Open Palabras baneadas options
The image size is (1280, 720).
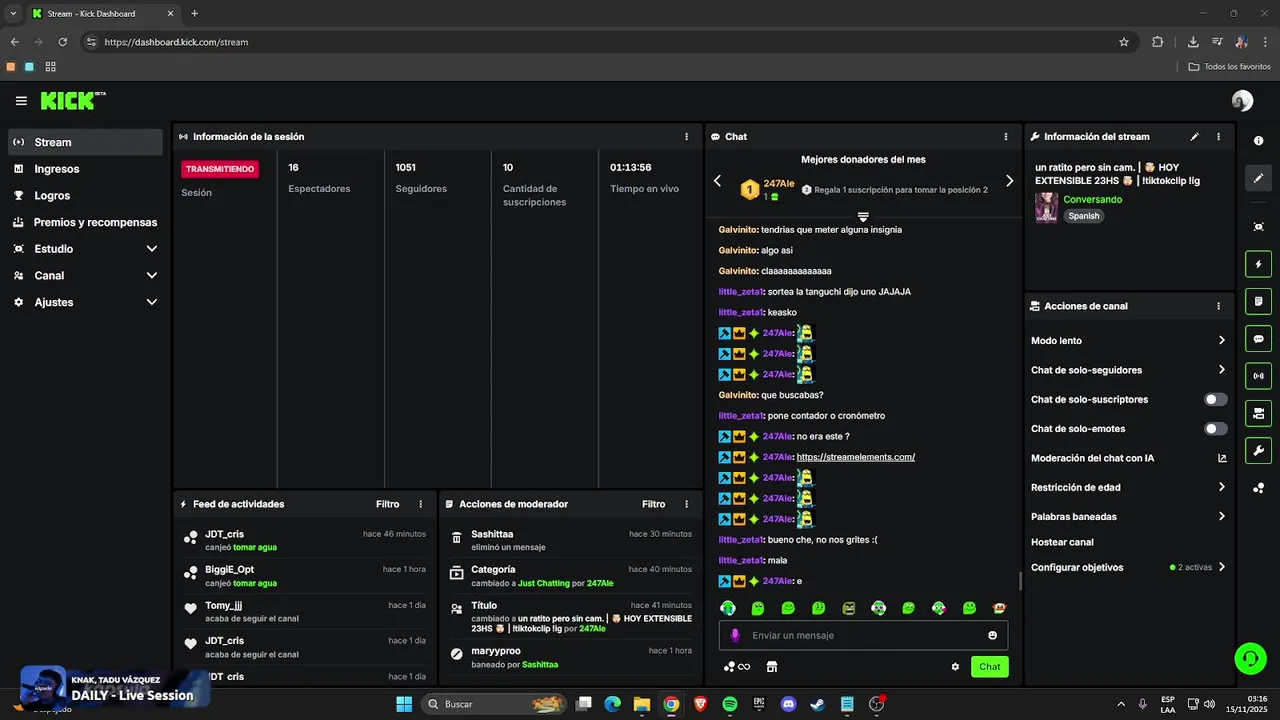[x=1129, y=517]
